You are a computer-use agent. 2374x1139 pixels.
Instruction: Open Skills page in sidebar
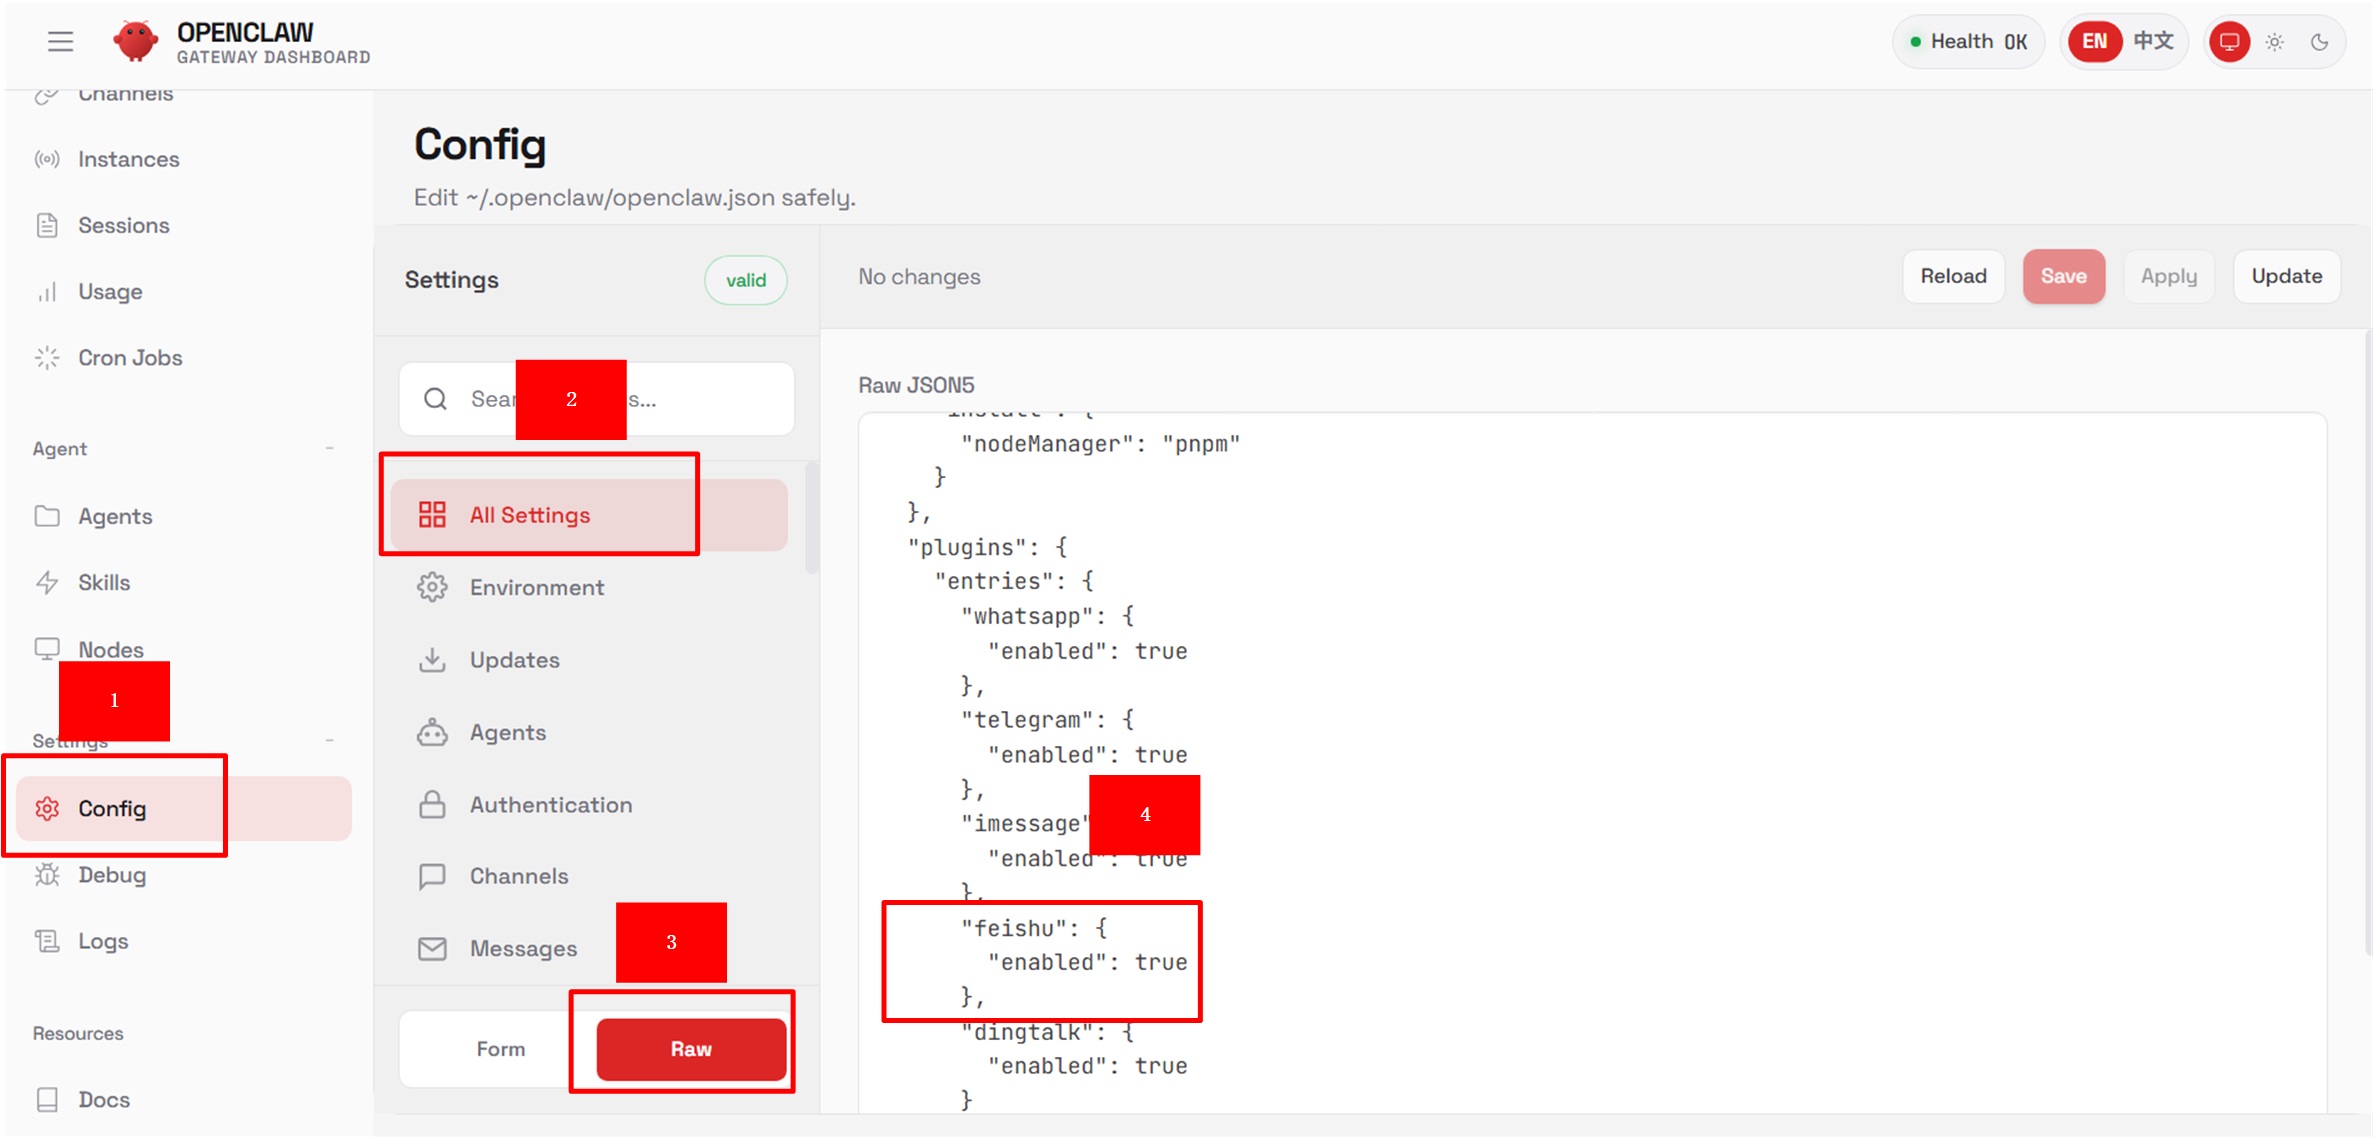(x=103, y=583)
